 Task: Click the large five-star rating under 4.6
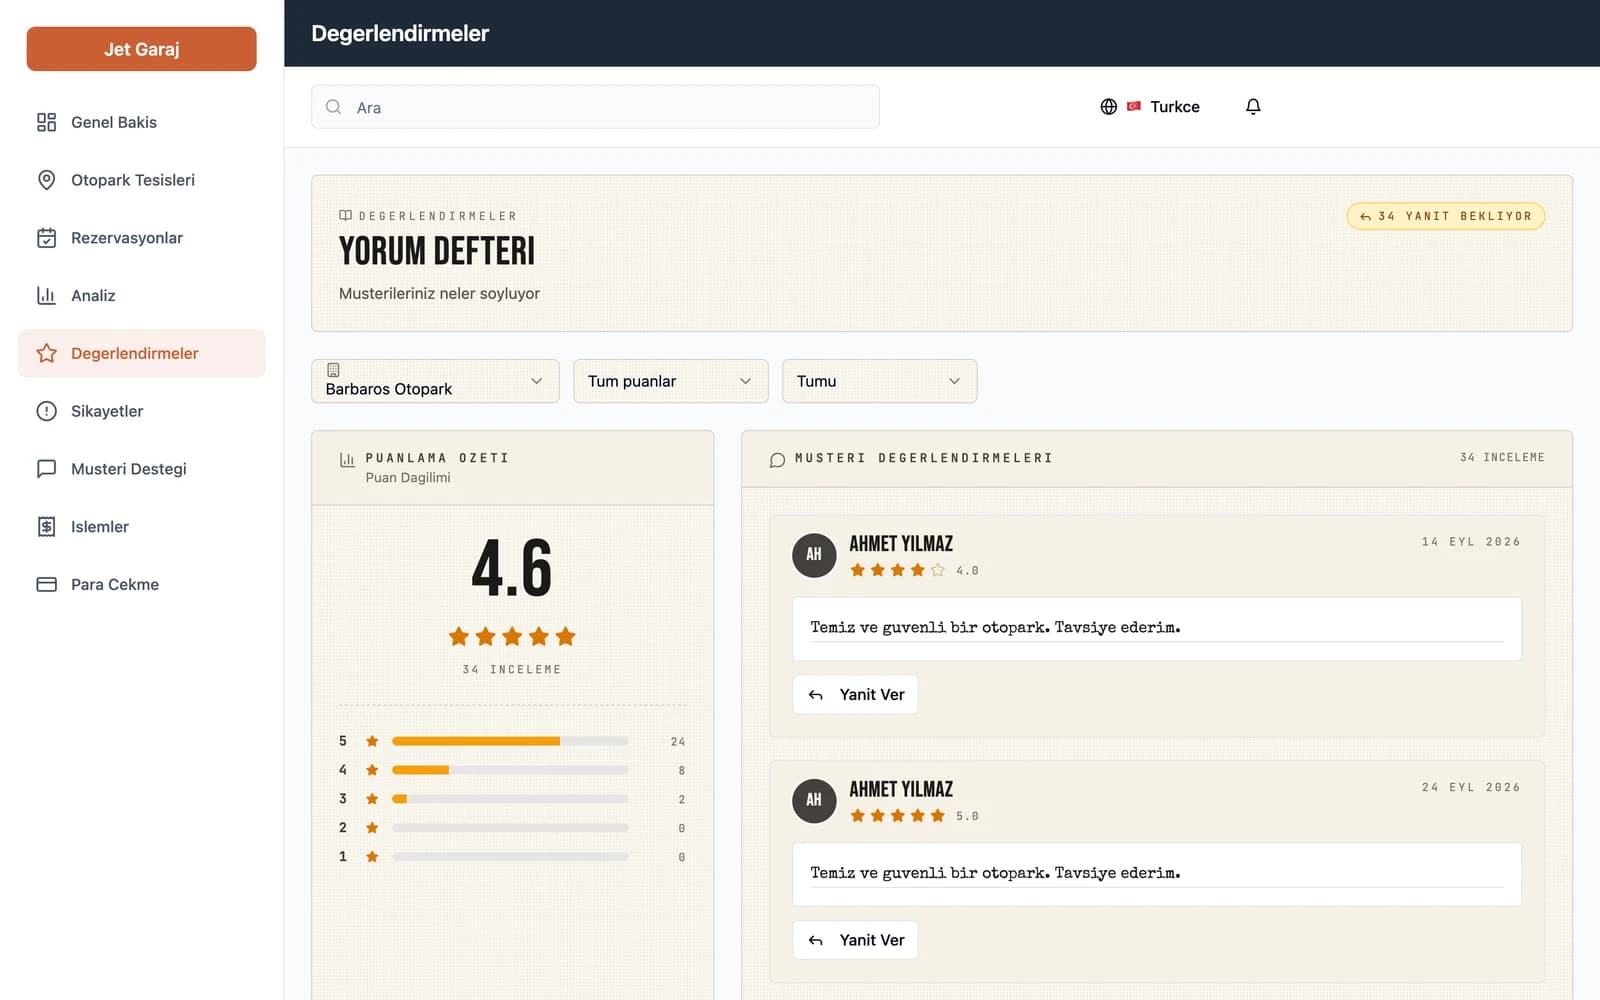click(512, 636)
